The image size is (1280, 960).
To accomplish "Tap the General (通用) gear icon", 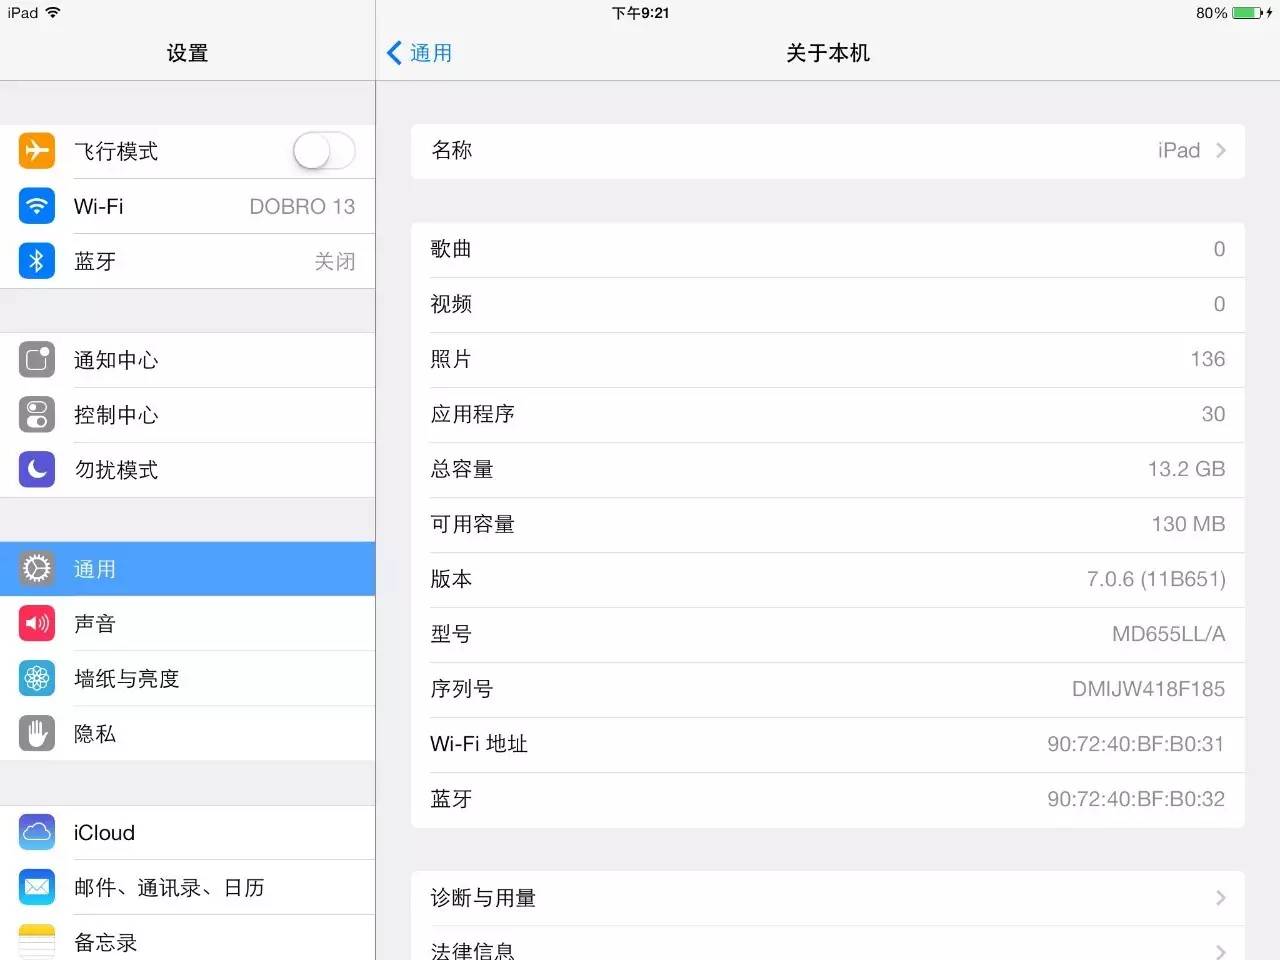I will 37,569.
